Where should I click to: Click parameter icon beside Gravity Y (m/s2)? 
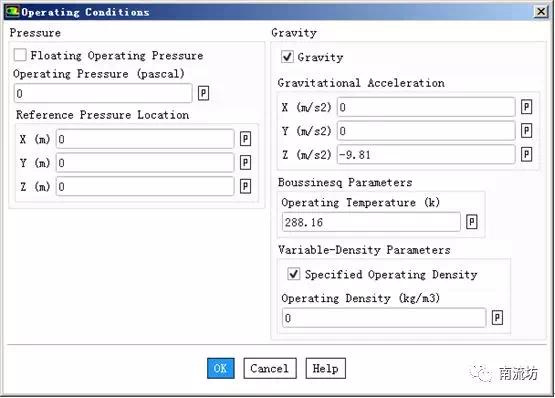(526, 131)
